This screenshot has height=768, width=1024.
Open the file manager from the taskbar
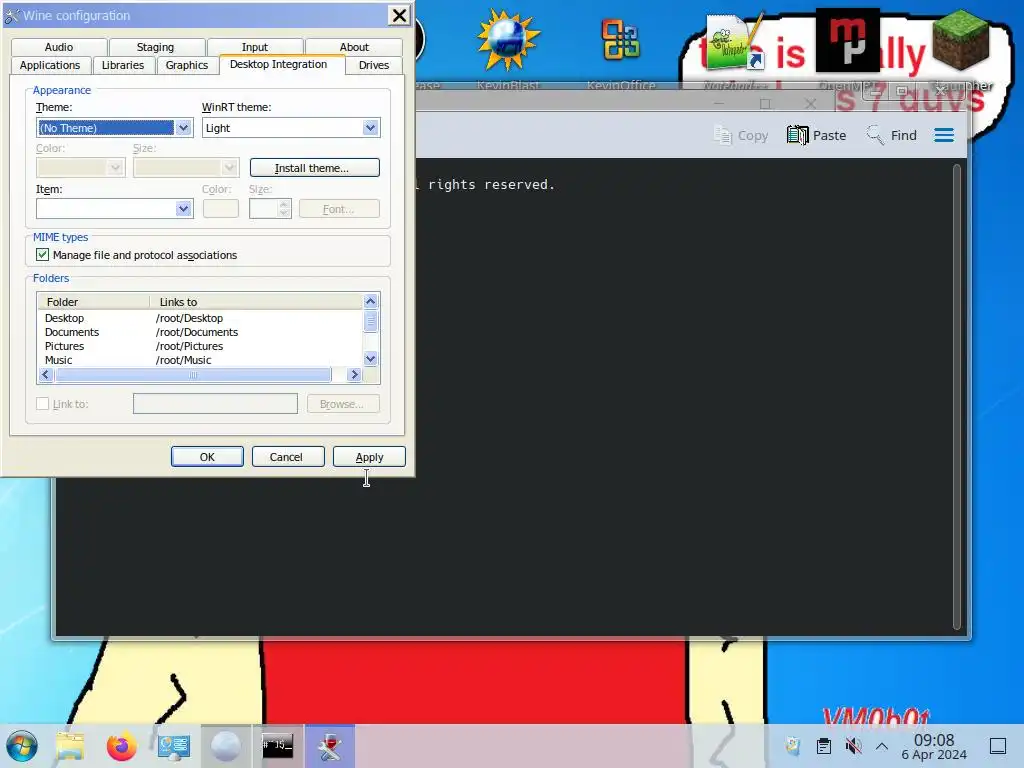70,746
